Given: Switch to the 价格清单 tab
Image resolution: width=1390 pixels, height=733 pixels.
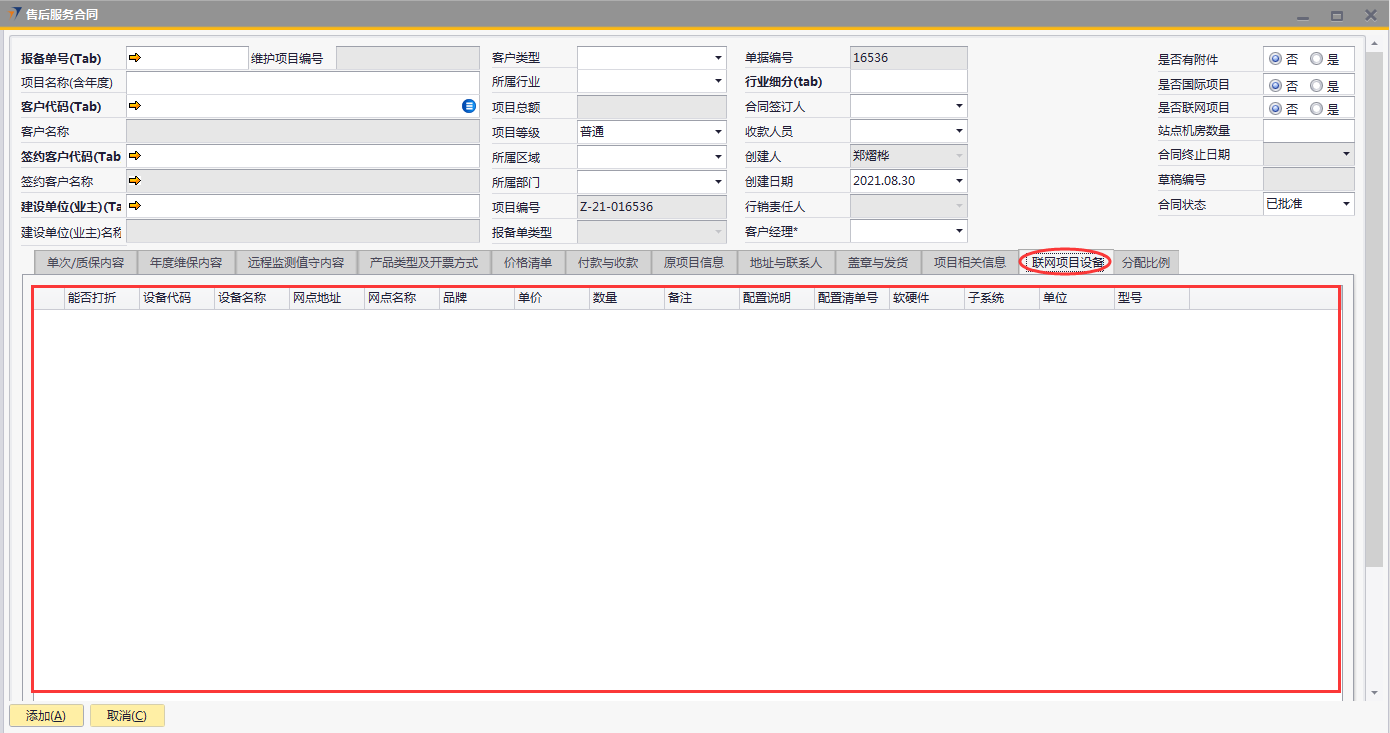Looking at the screenshot, I should tap(527, 263).
